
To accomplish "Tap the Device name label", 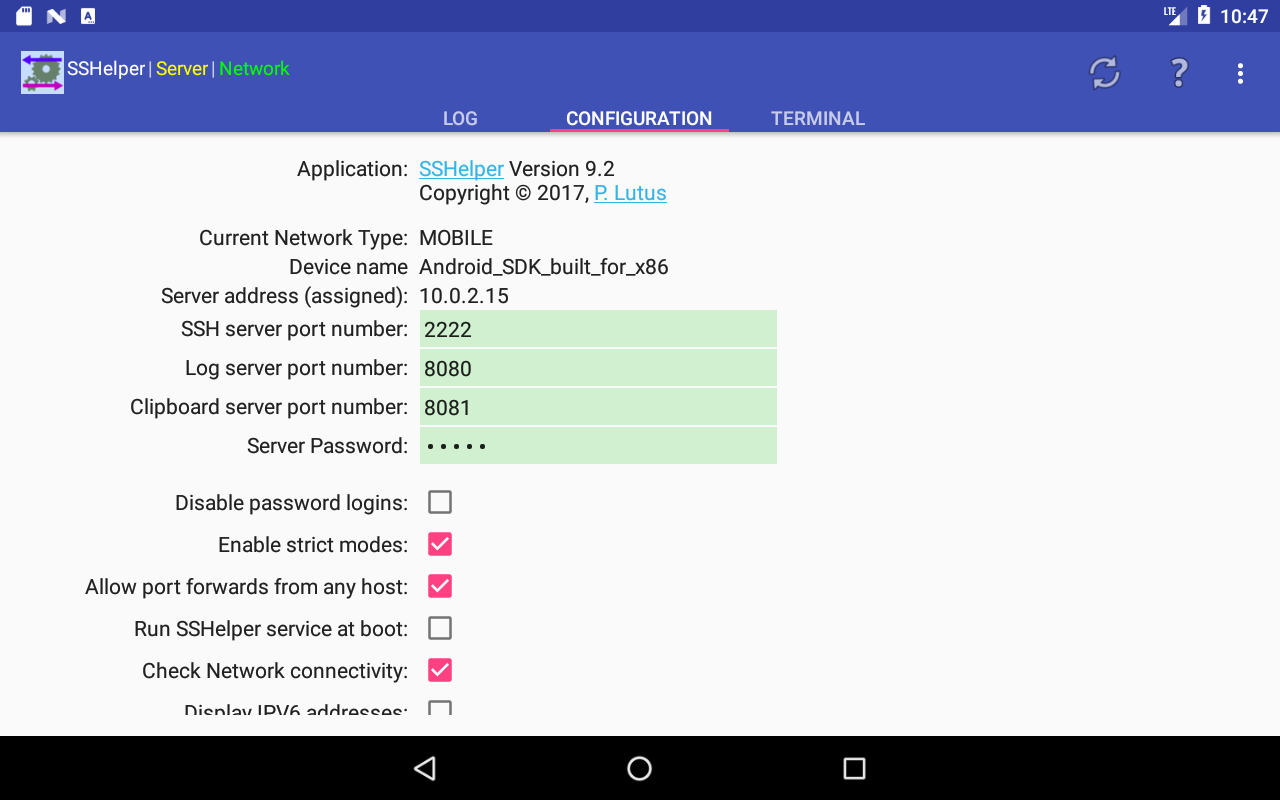I will (x=348, y=267).
